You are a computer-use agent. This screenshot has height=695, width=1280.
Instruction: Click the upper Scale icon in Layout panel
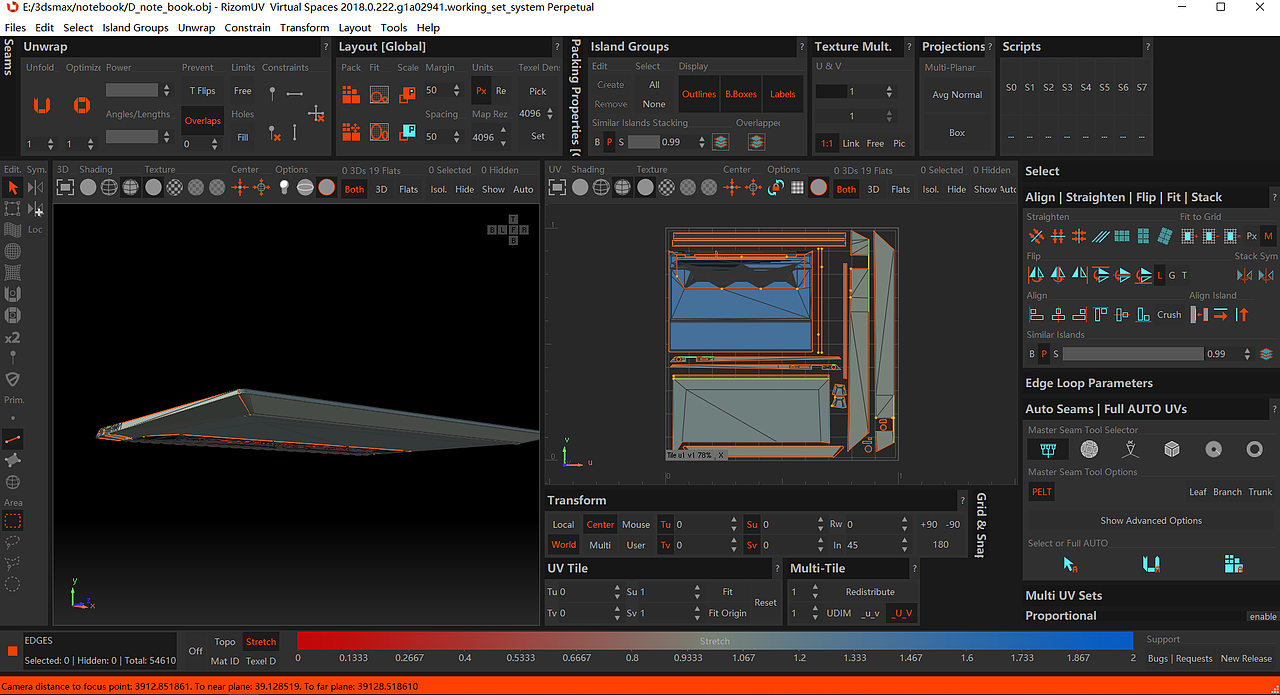coord(407,95)
